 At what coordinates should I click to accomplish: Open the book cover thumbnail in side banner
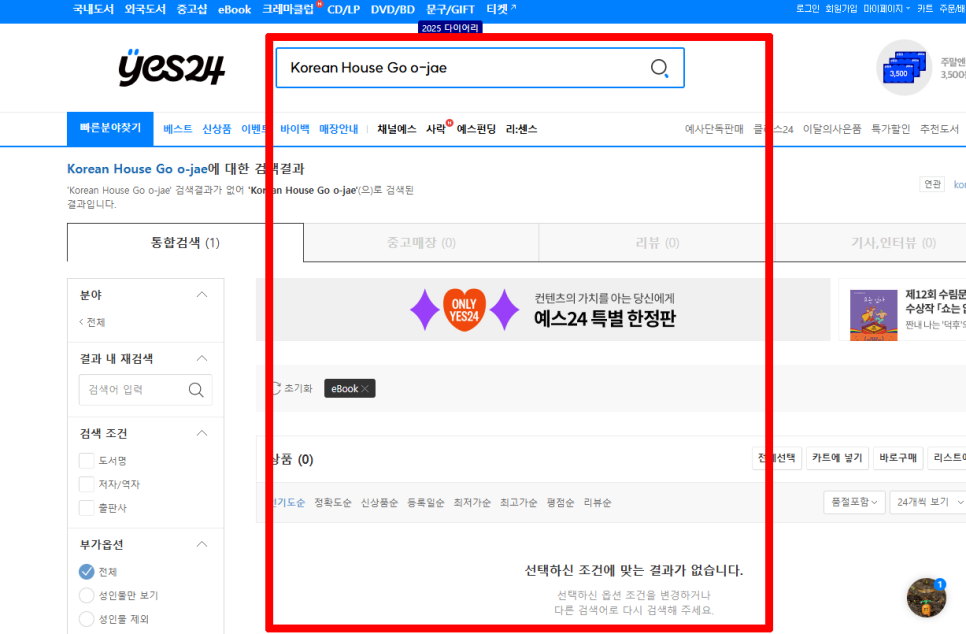pyautogui.click(x=873, y=315)
